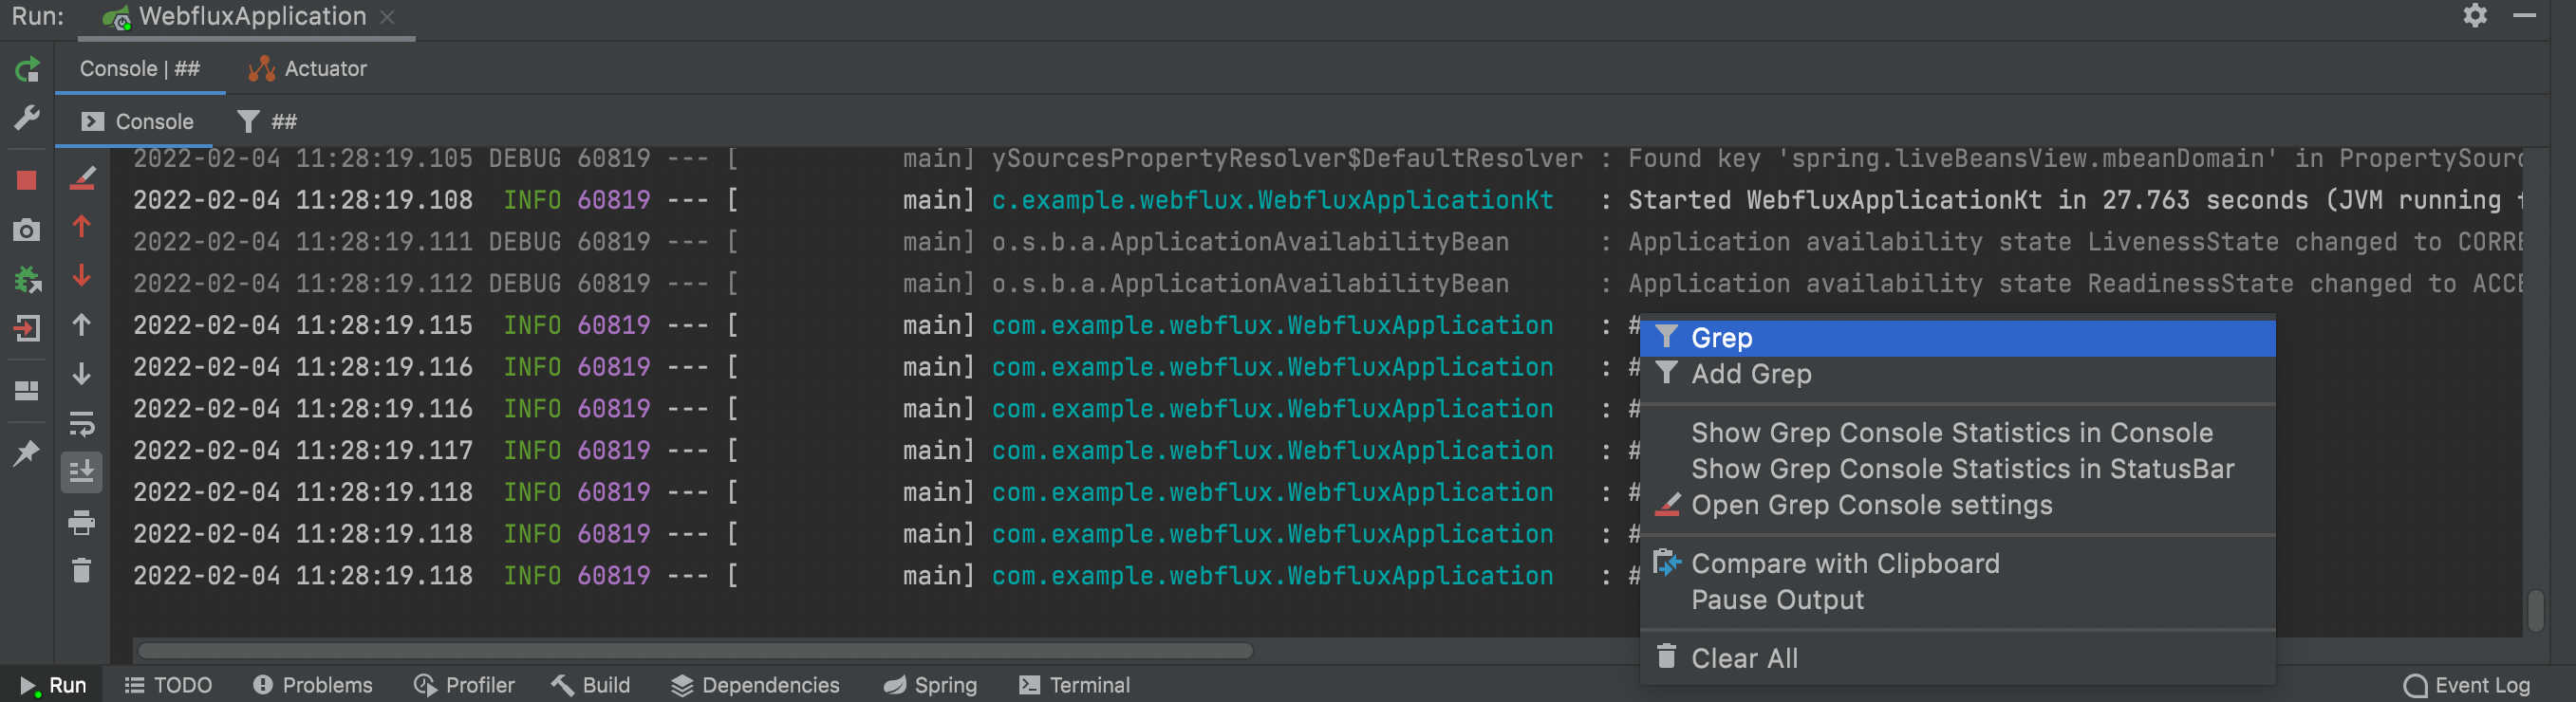Open the Event Log
The height and width of the screenshot is (702, 2576).
pyautogui.click(x=2467, y=685)
